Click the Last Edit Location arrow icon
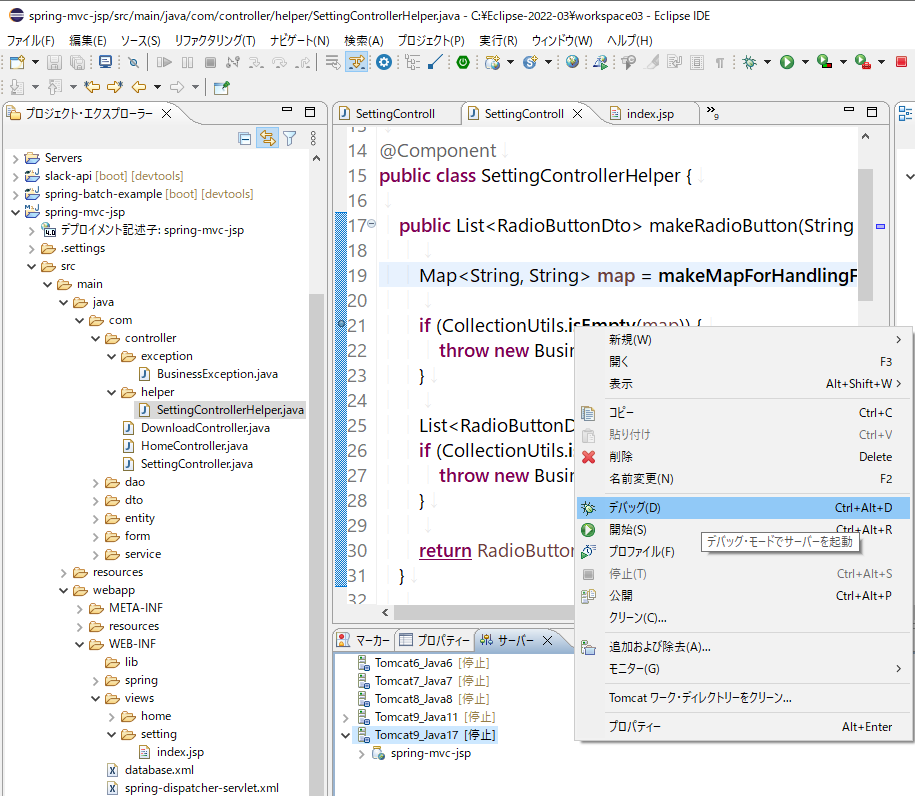915x796 pixels. pos(92,87)
